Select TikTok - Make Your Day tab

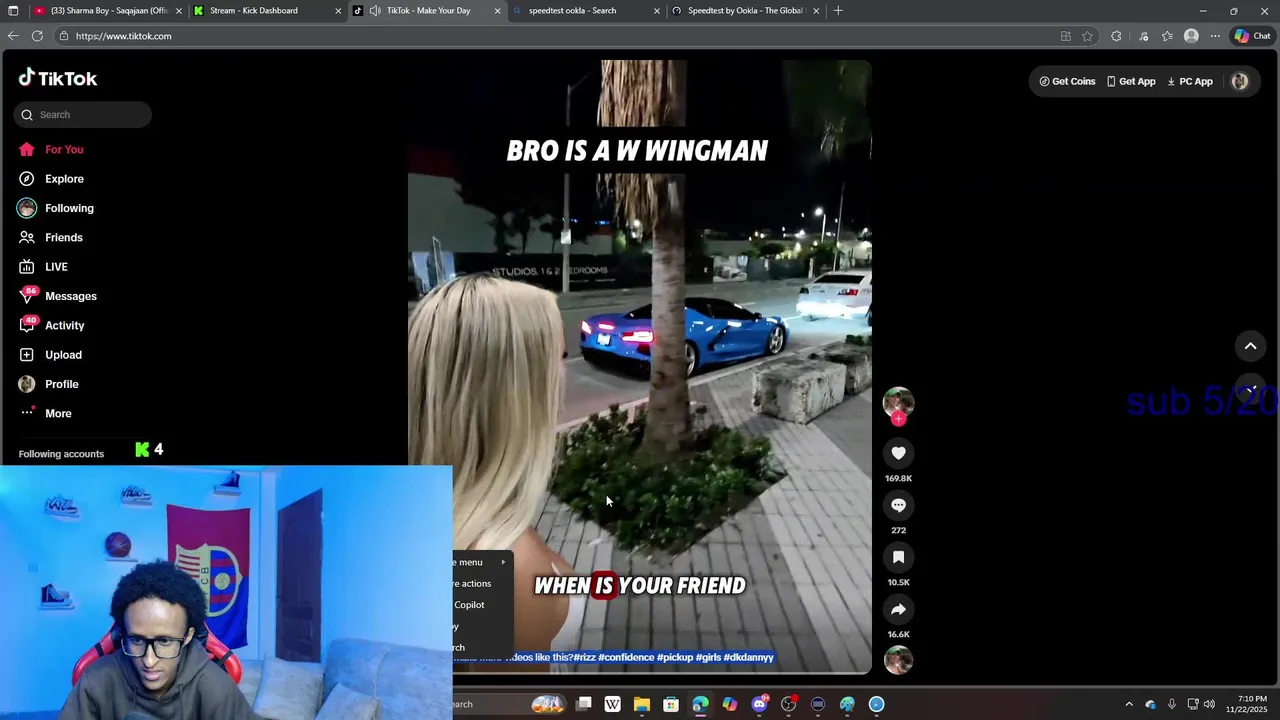[x=428, y=11]
